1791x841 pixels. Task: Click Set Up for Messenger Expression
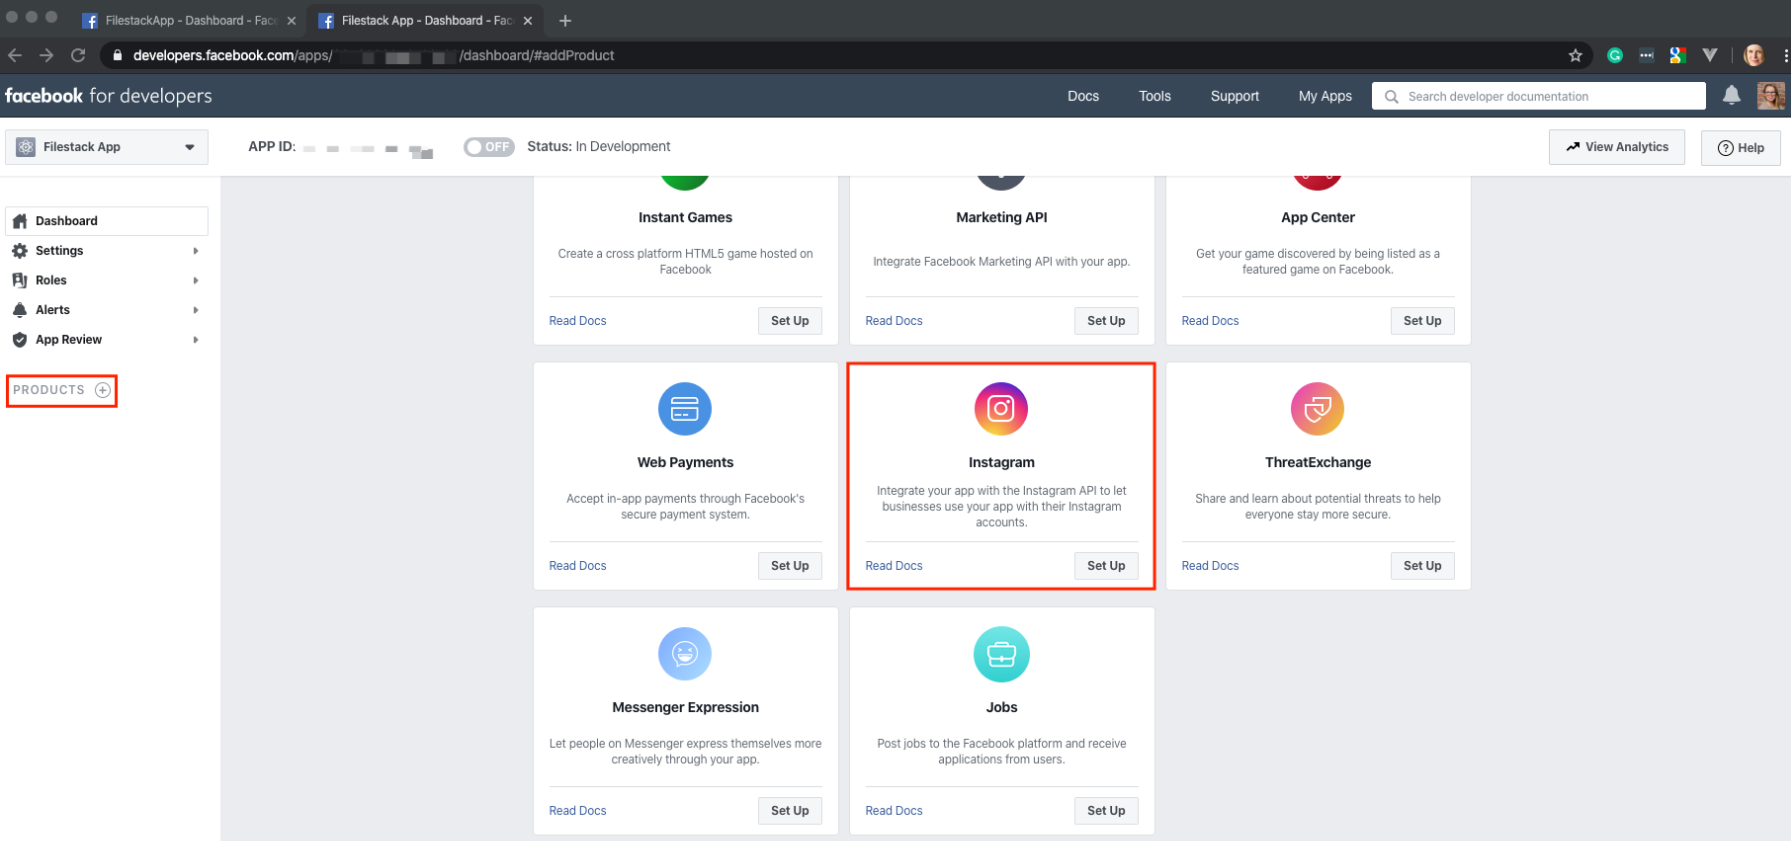click(x=790, y=811)
